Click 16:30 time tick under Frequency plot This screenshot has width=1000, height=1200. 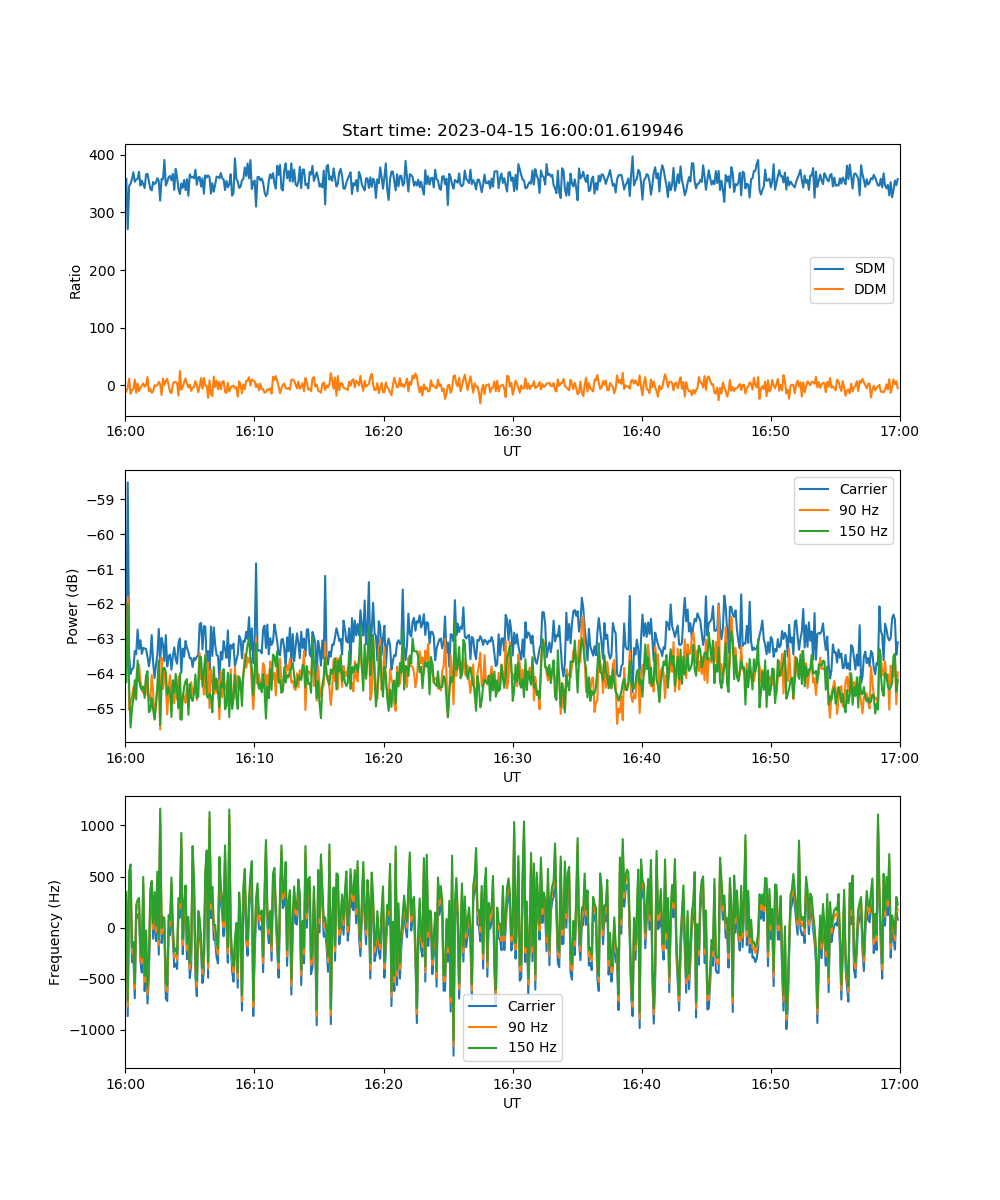pos(512,1083)
